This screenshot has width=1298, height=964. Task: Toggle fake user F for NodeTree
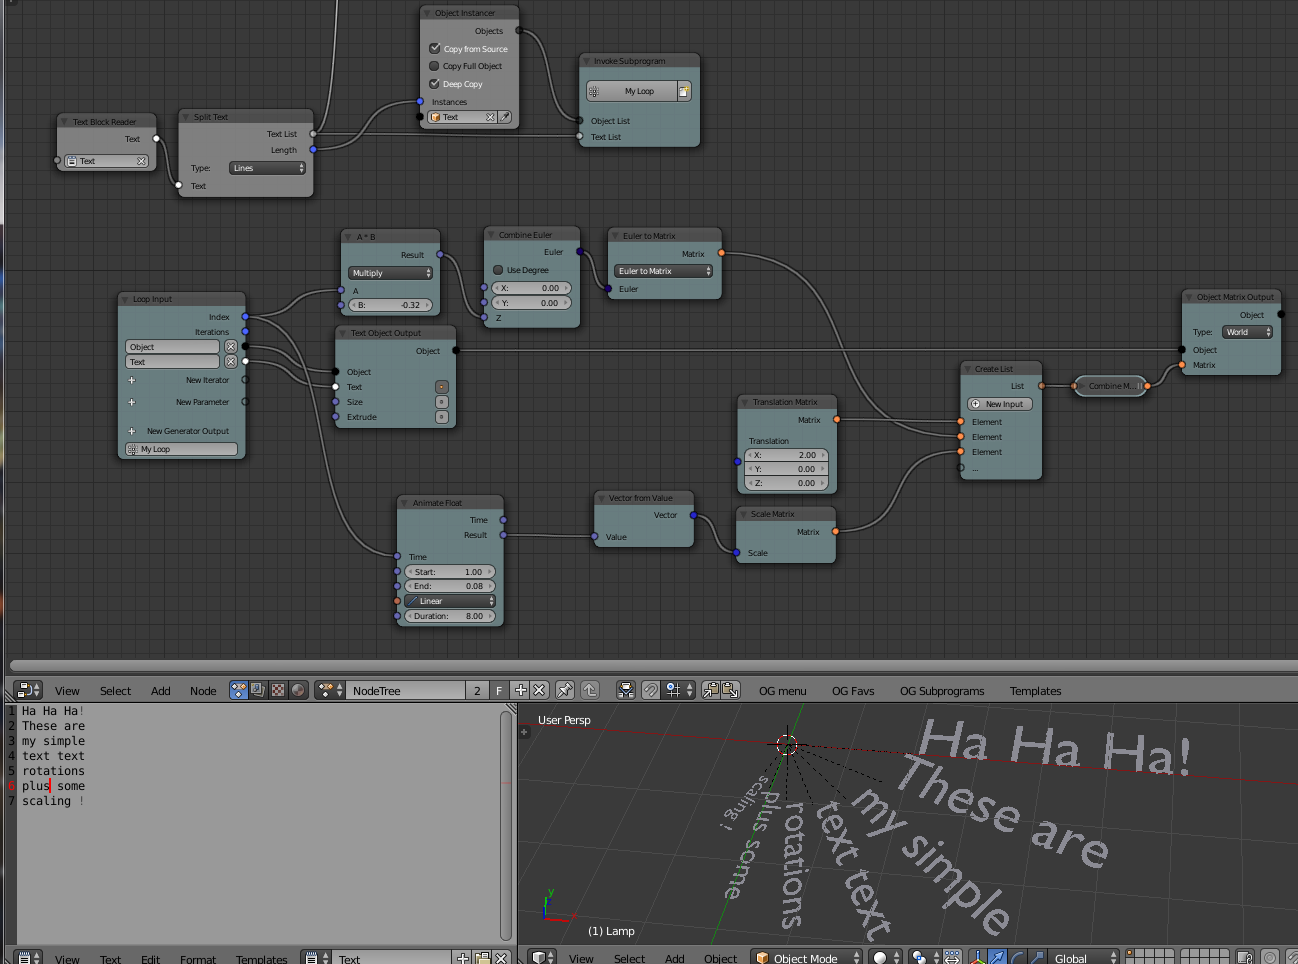[499, 690]
